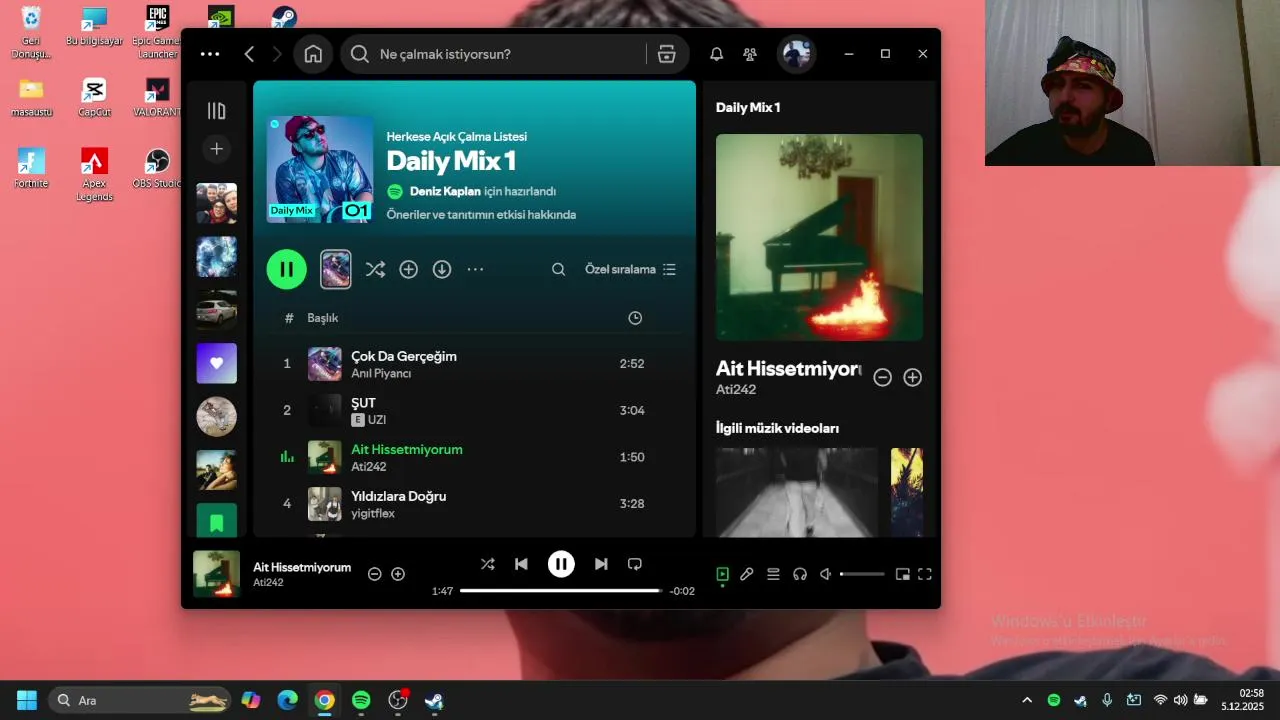Pause with the white player button
Image resolution: width=1280 pixels, height=720 pixels.
click(561, 564)
